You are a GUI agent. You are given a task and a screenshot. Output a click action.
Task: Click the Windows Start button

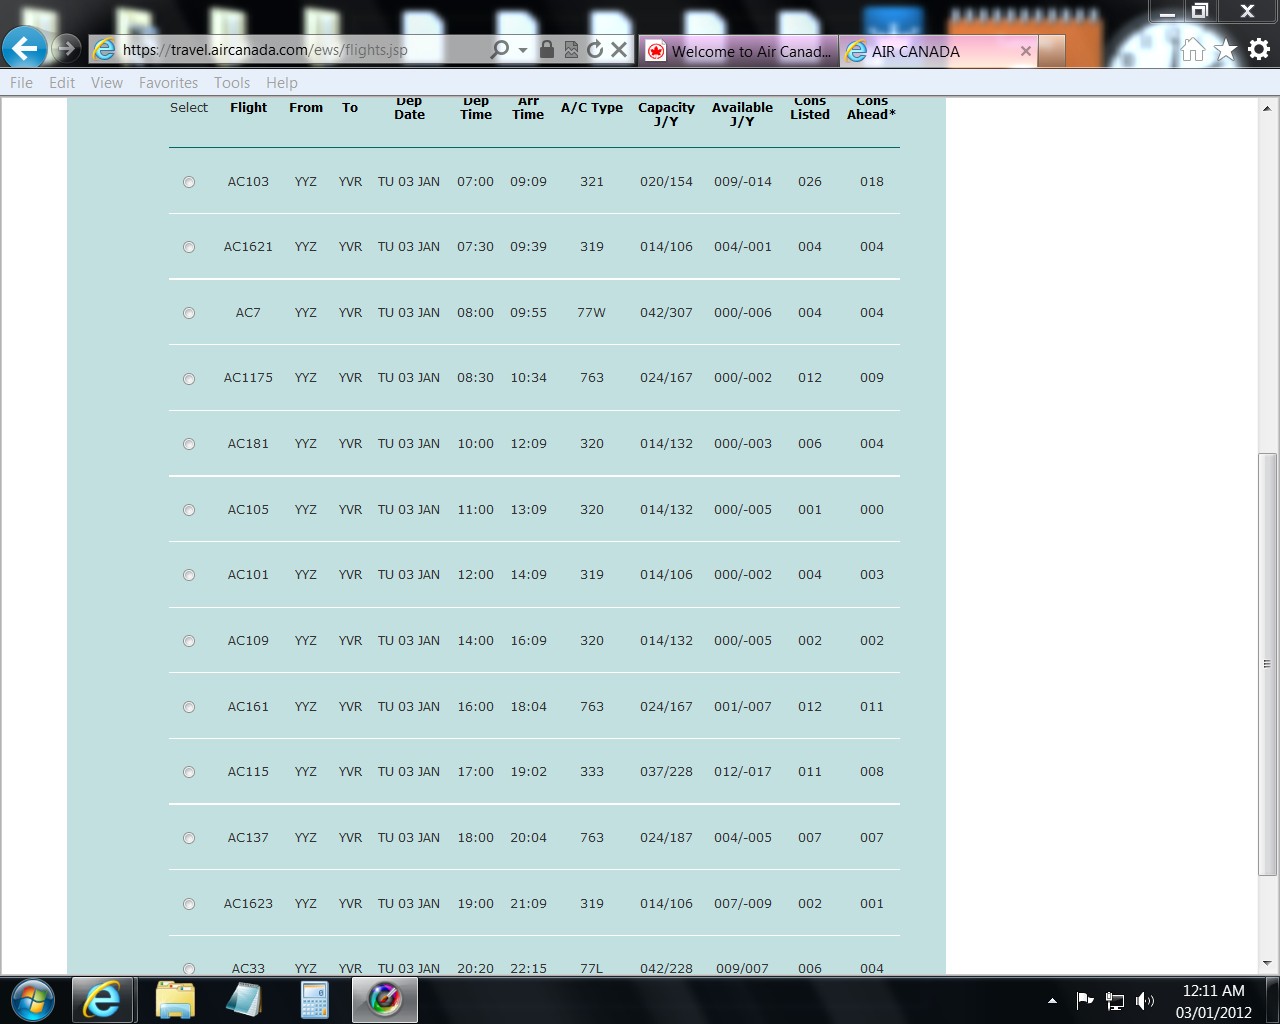tap(32, 999)
